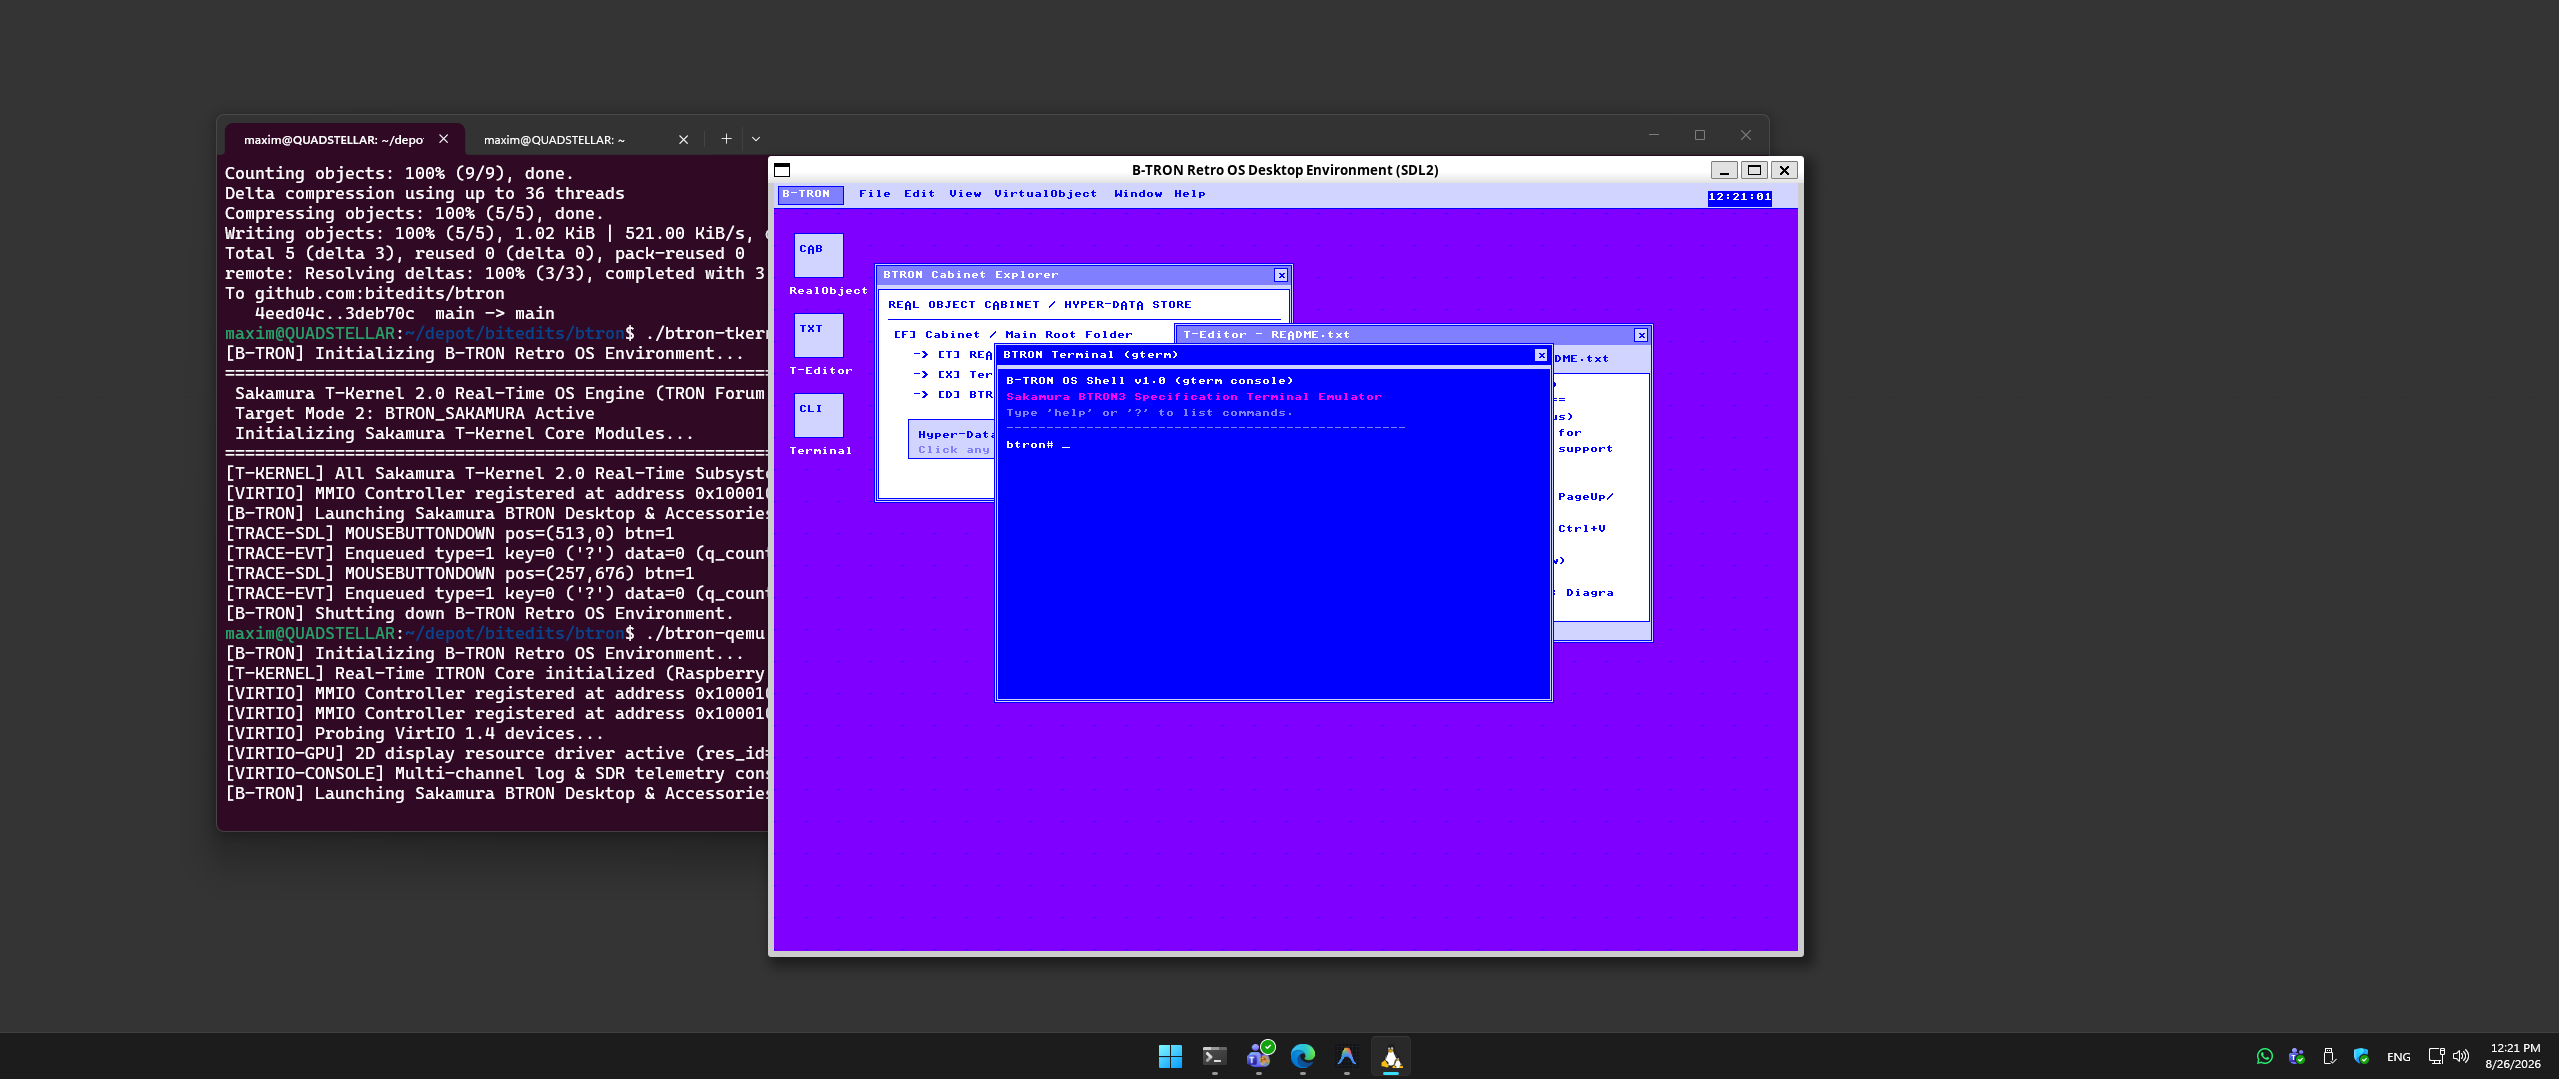Open the CAB RealObject desktop icon
The image size is (2559, 1079).
pos(818,255)
